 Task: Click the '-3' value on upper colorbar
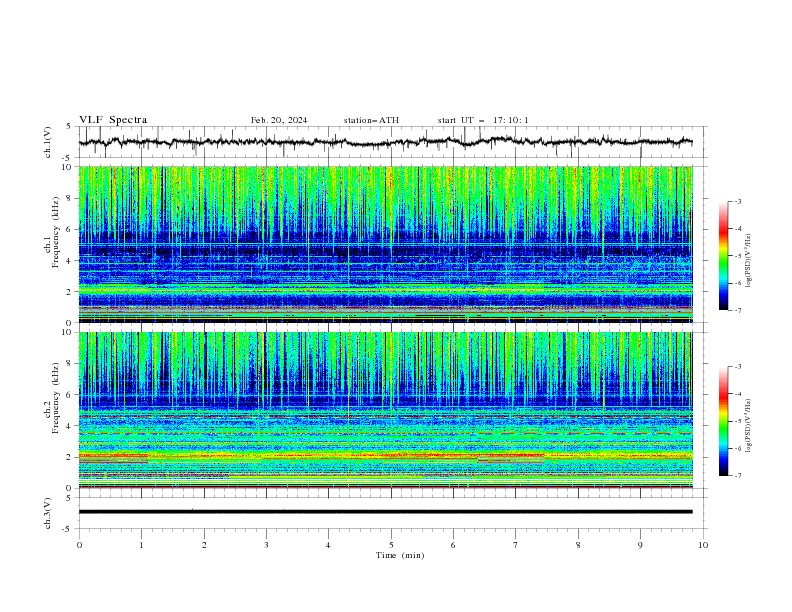(737, 201)
